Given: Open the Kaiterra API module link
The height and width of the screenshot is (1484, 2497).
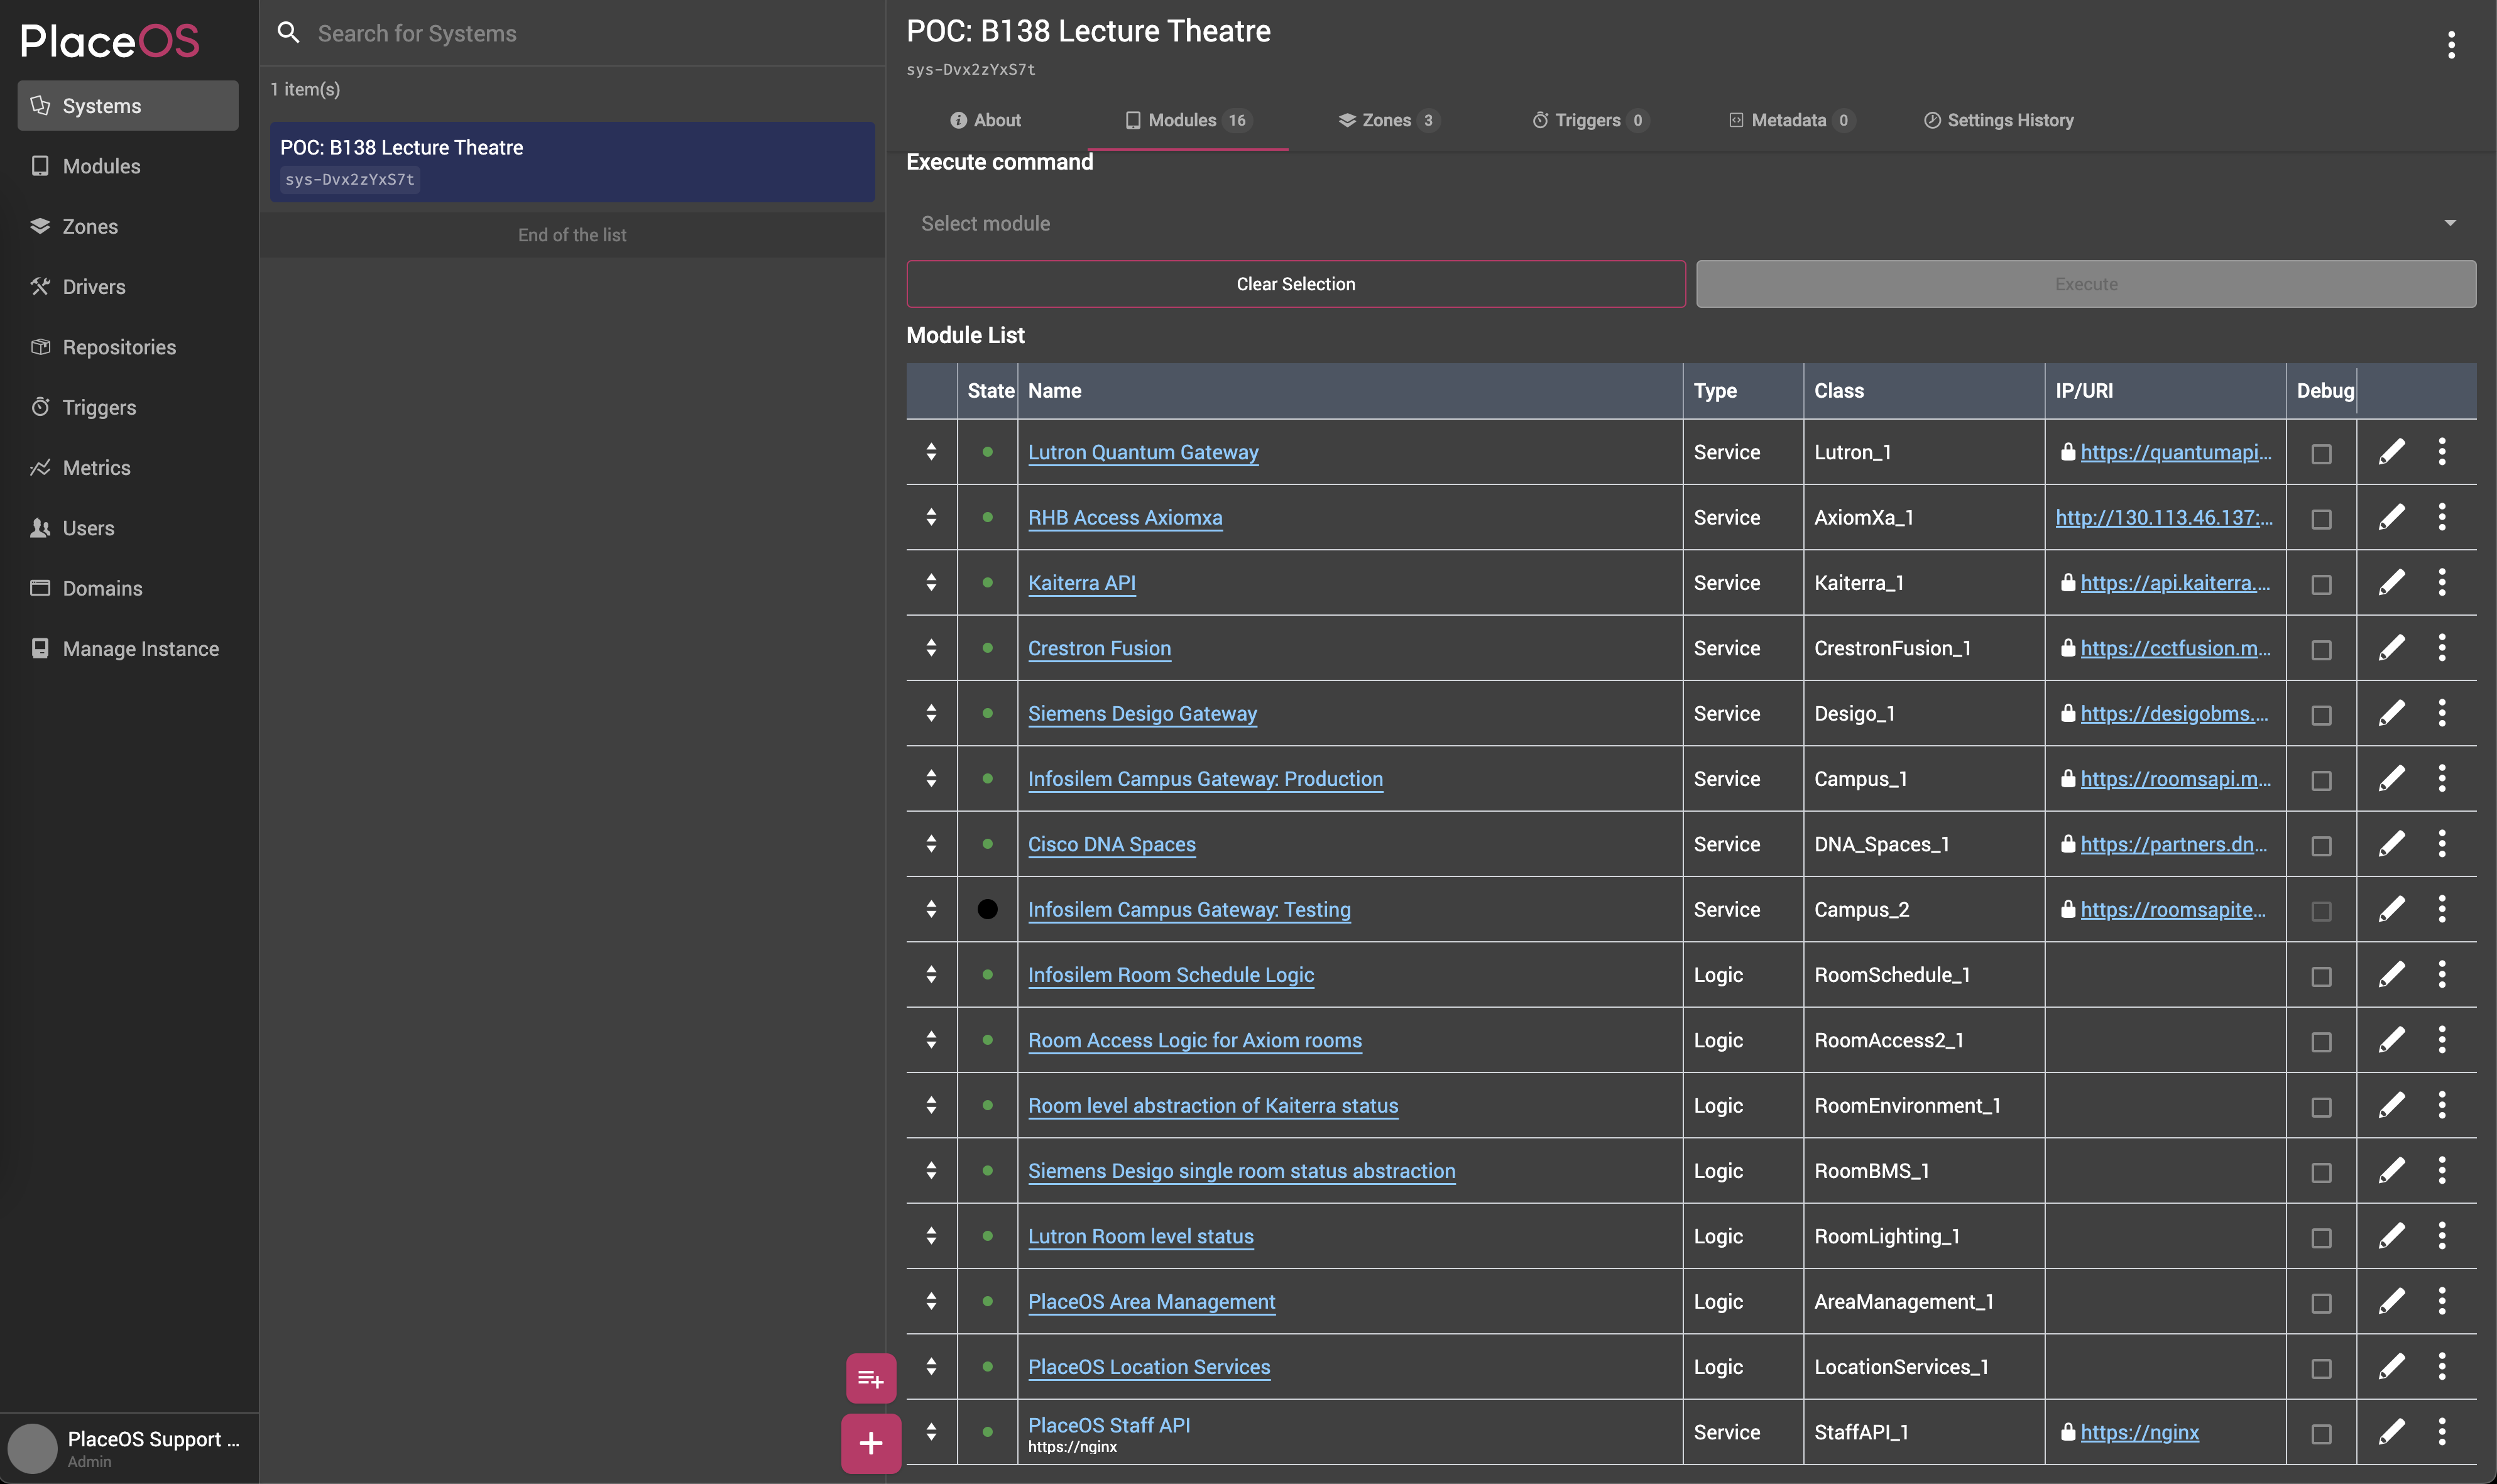Looking at the screenshot, I should pyautogui.click(x=1081, y=583).
